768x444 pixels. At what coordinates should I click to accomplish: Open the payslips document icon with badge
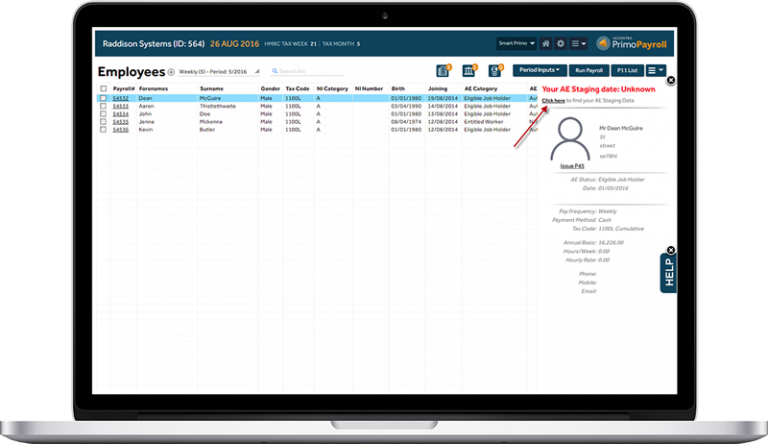pyautogui.click(x=443, y=71)
